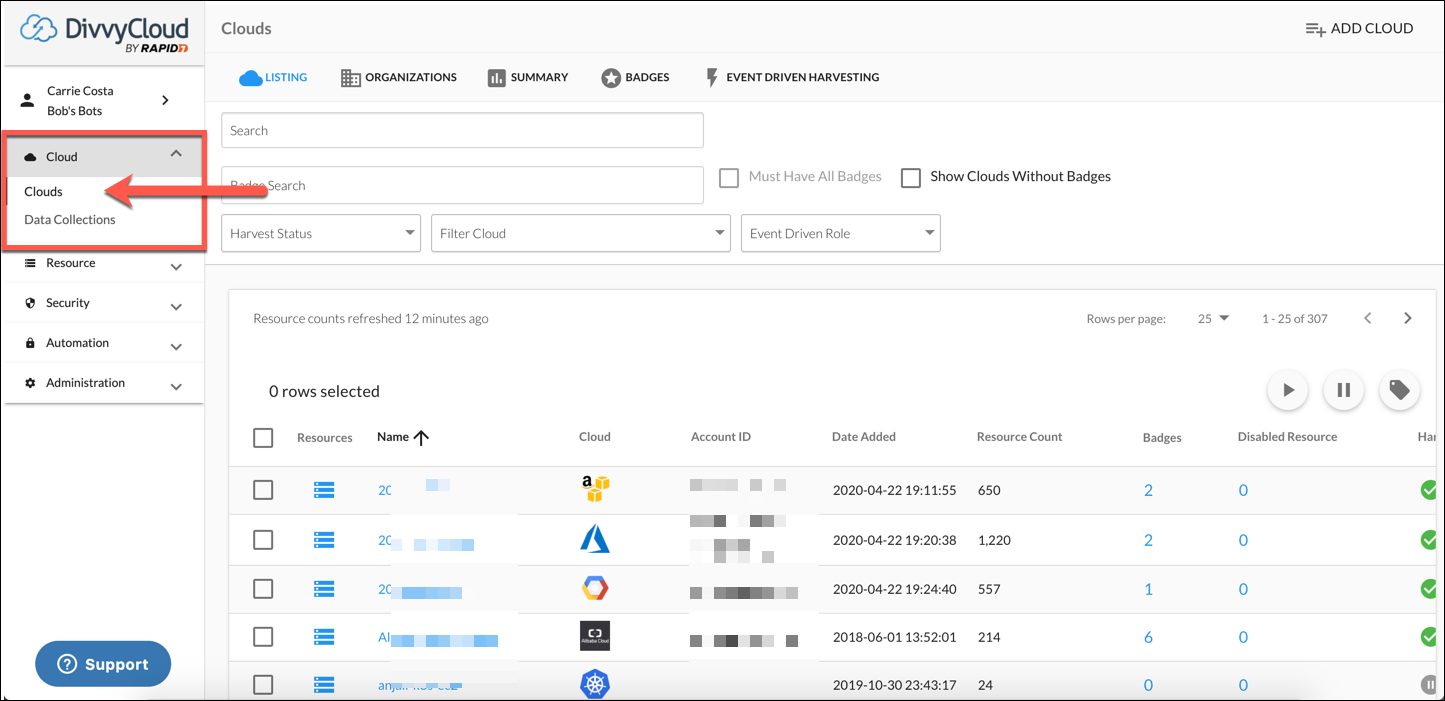Open resources icon for the 24-count row

pos(324,685)
